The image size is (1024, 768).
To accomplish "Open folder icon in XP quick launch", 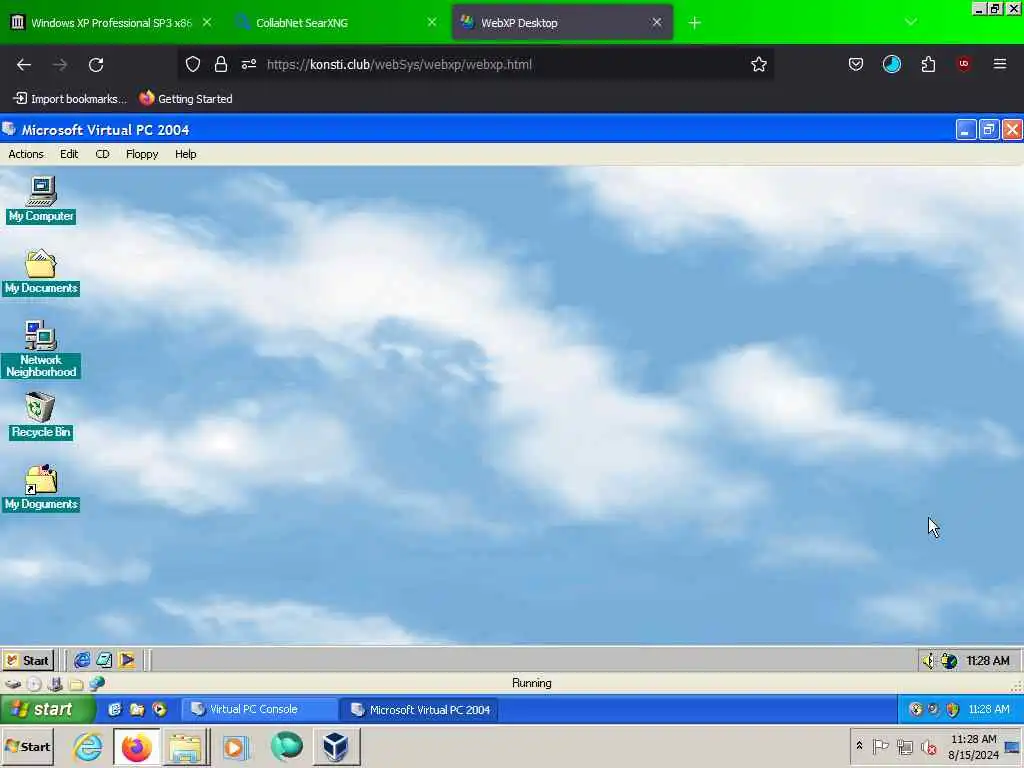I will [137, 709].
